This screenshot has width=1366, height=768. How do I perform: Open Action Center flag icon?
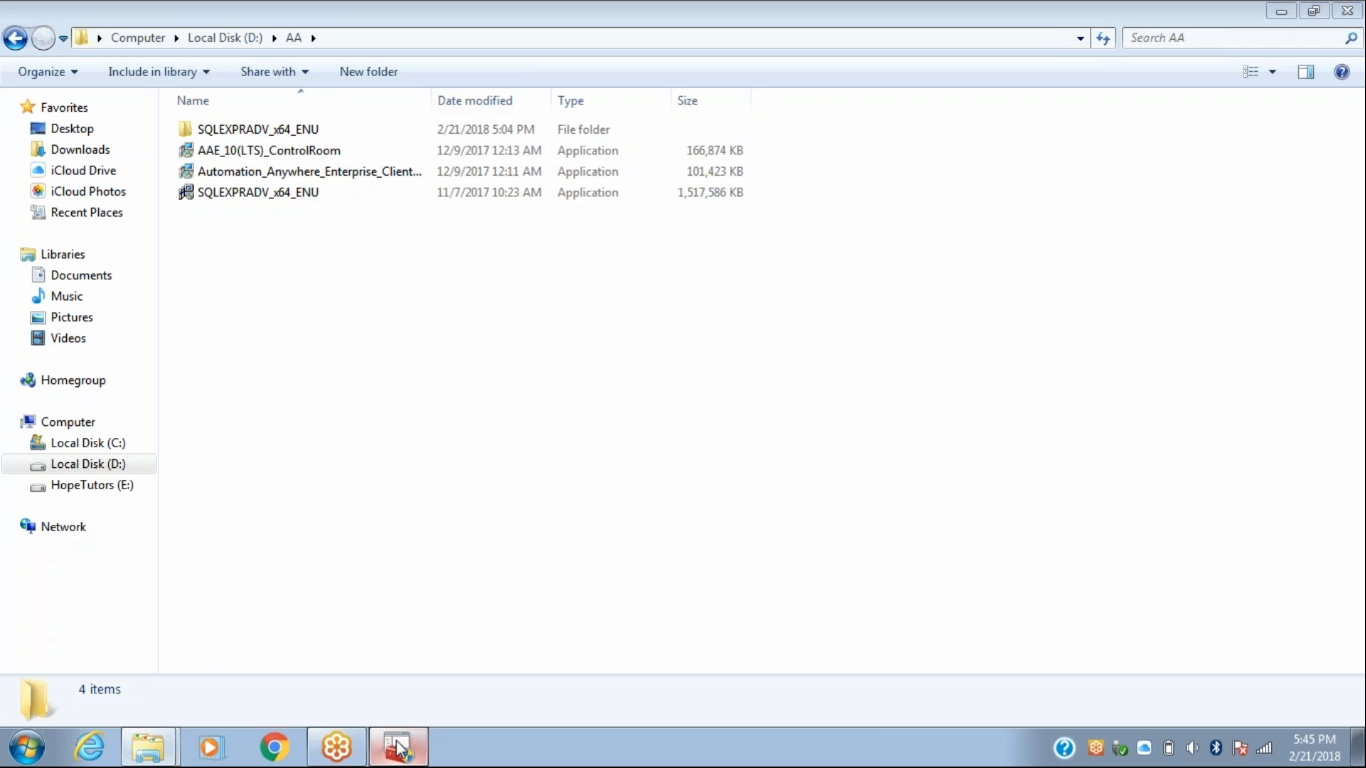point(1240,748)
